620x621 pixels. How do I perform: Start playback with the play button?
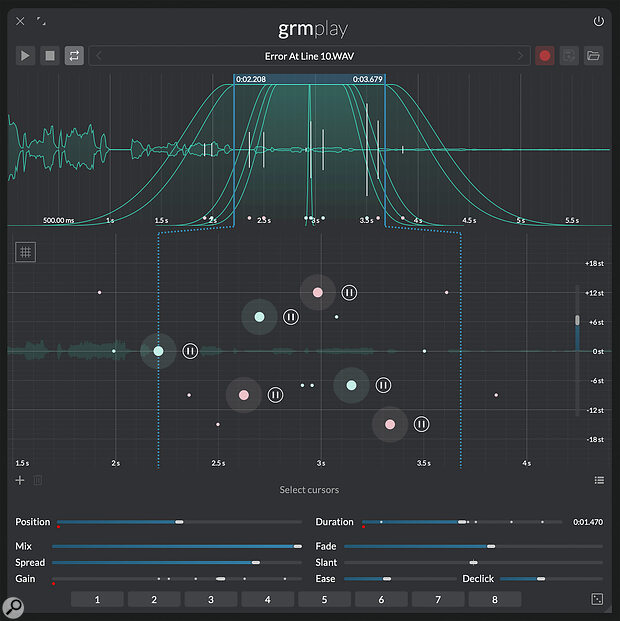click(25, 56)
